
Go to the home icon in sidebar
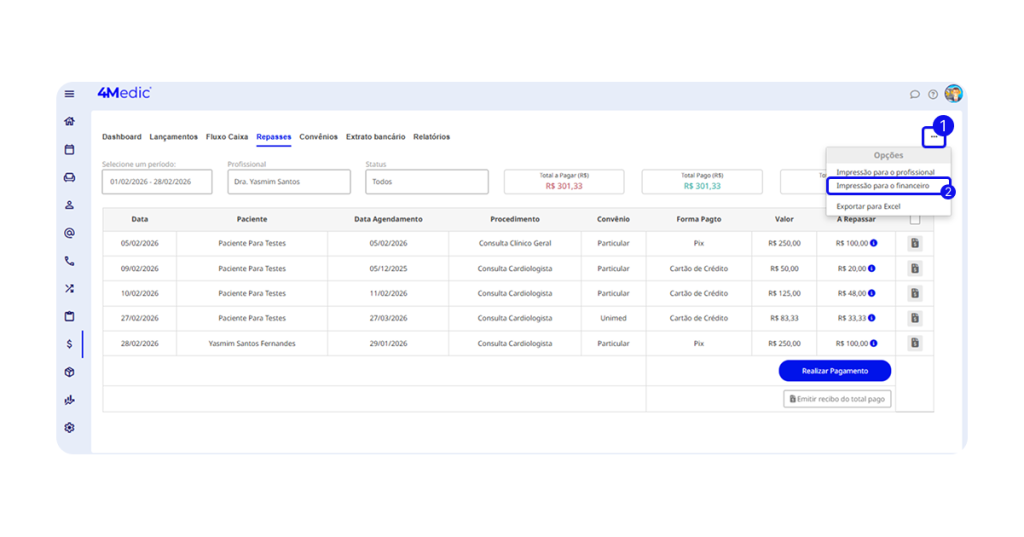[x=69, y=122]
